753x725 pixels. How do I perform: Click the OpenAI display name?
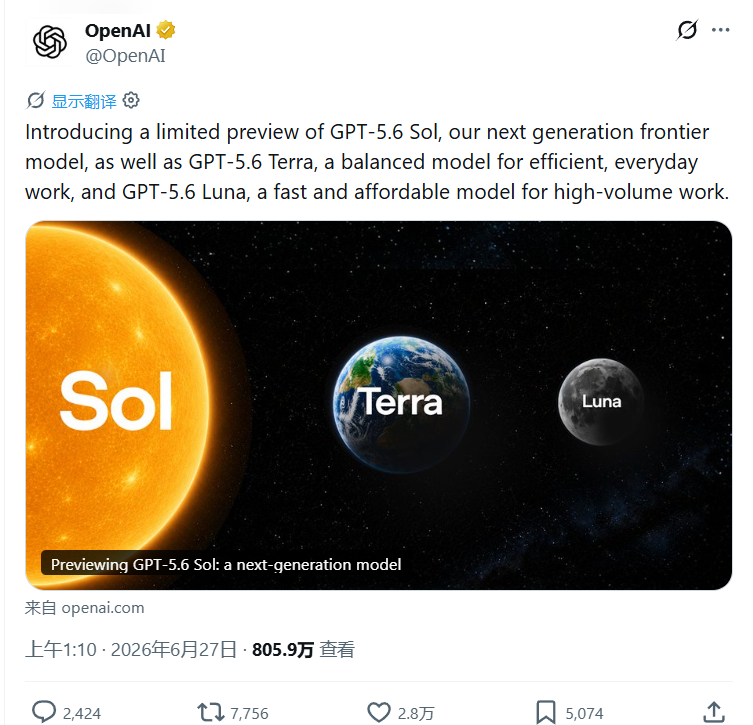click(118, 31)
